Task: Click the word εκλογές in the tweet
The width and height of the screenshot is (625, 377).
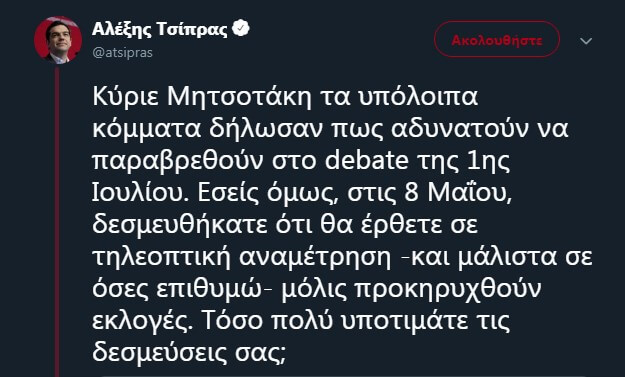Action: click(x=142, y=322)
